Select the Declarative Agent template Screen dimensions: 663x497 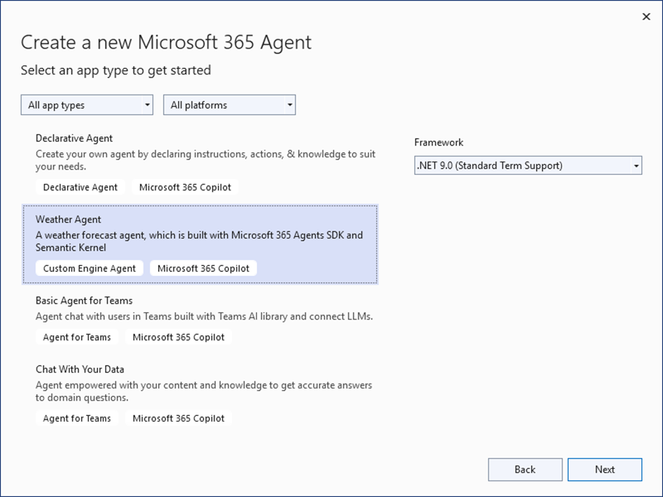200,164
